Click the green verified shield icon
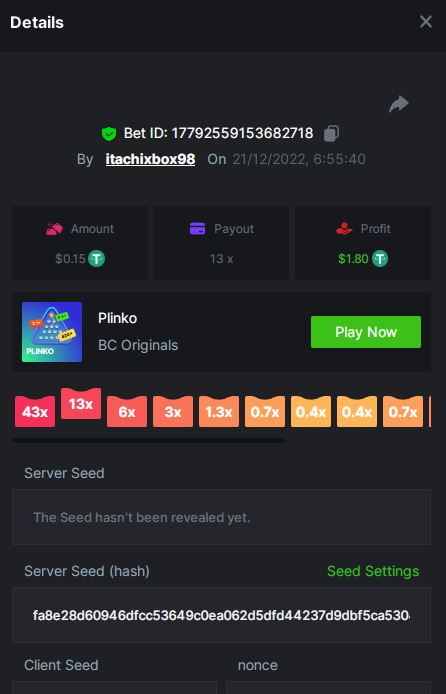 (x=109, y=133)
